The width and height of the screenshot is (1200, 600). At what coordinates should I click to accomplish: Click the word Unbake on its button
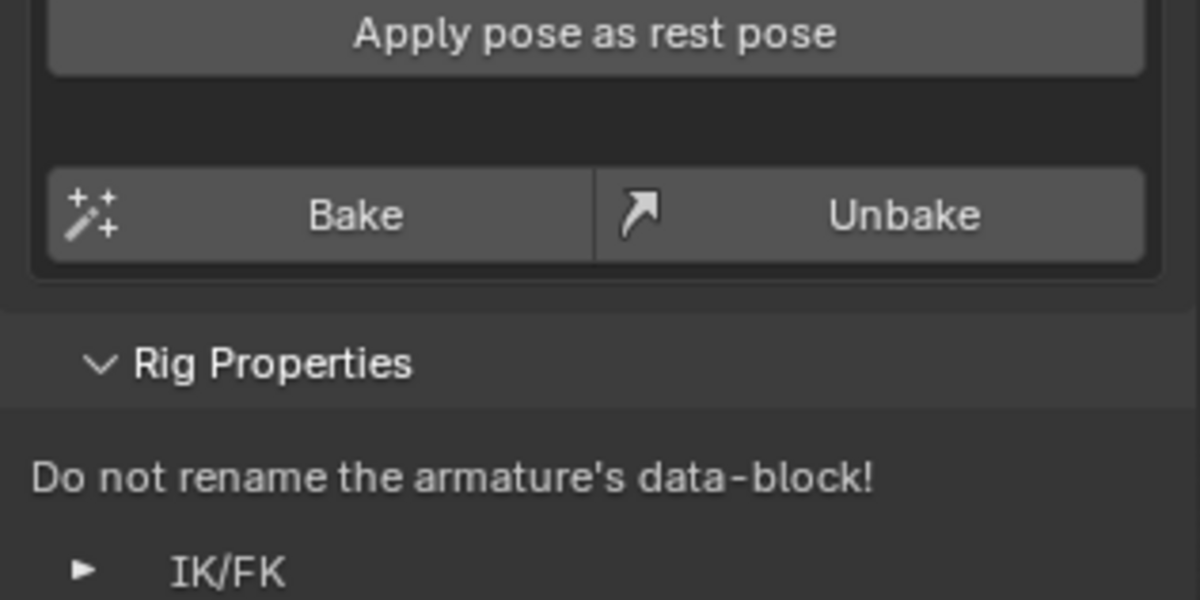904,215
